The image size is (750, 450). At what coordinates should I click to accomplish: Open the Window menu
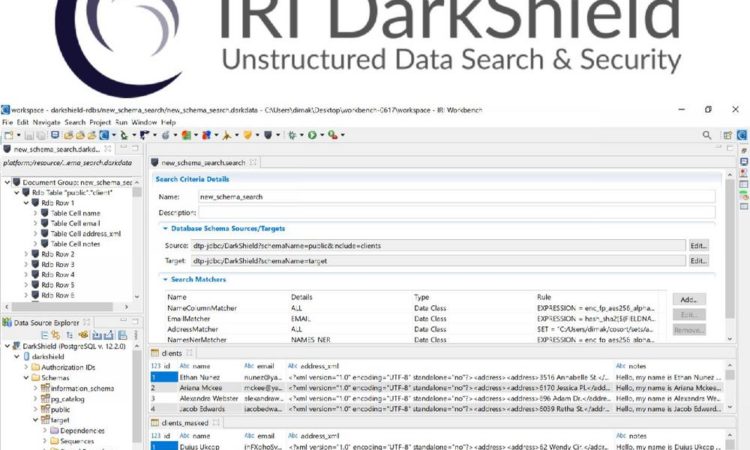coord(144,122)
